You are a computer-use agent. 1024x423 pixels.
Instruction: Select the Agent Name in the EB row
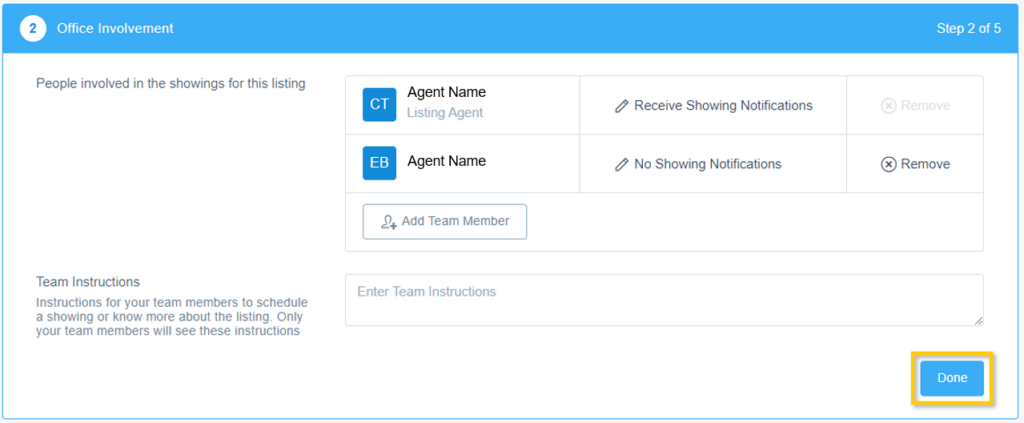[446, 161]
